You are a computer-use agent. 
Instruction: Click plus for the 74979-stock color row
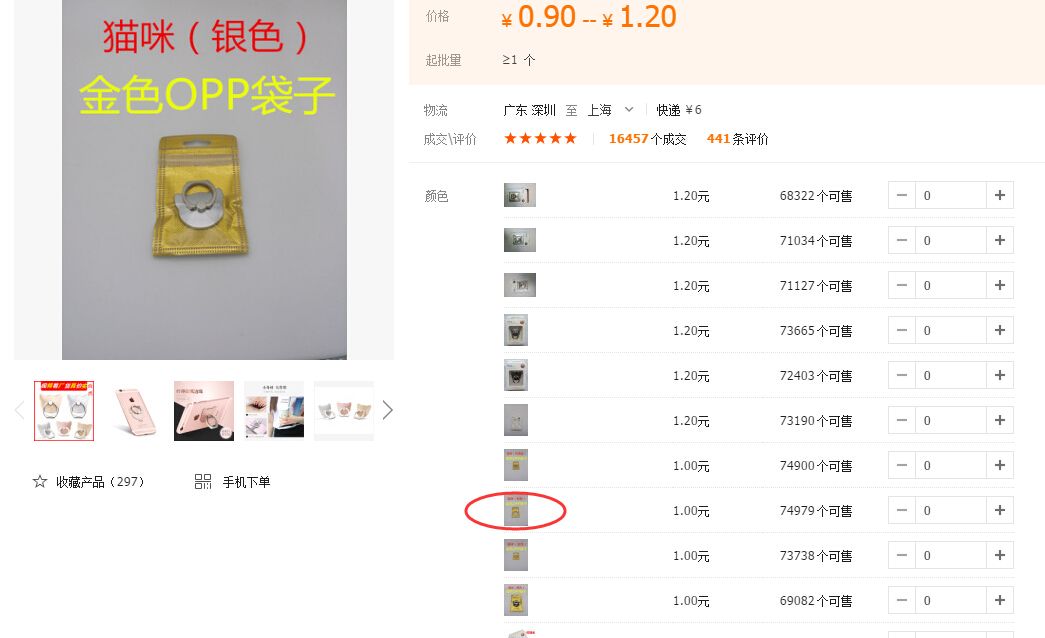point(1000,510)
